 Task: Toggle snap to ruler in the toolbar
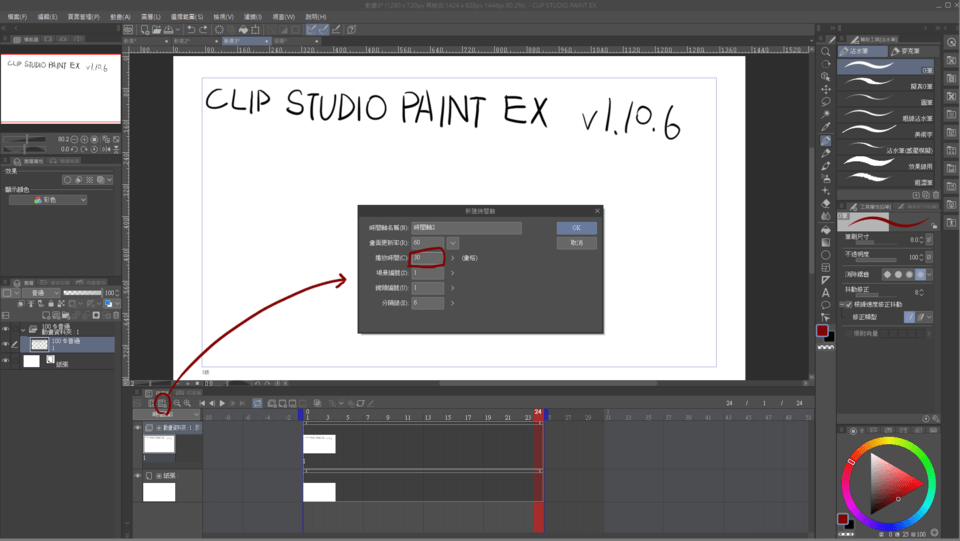pyautogui.click(x=312, y=29)
